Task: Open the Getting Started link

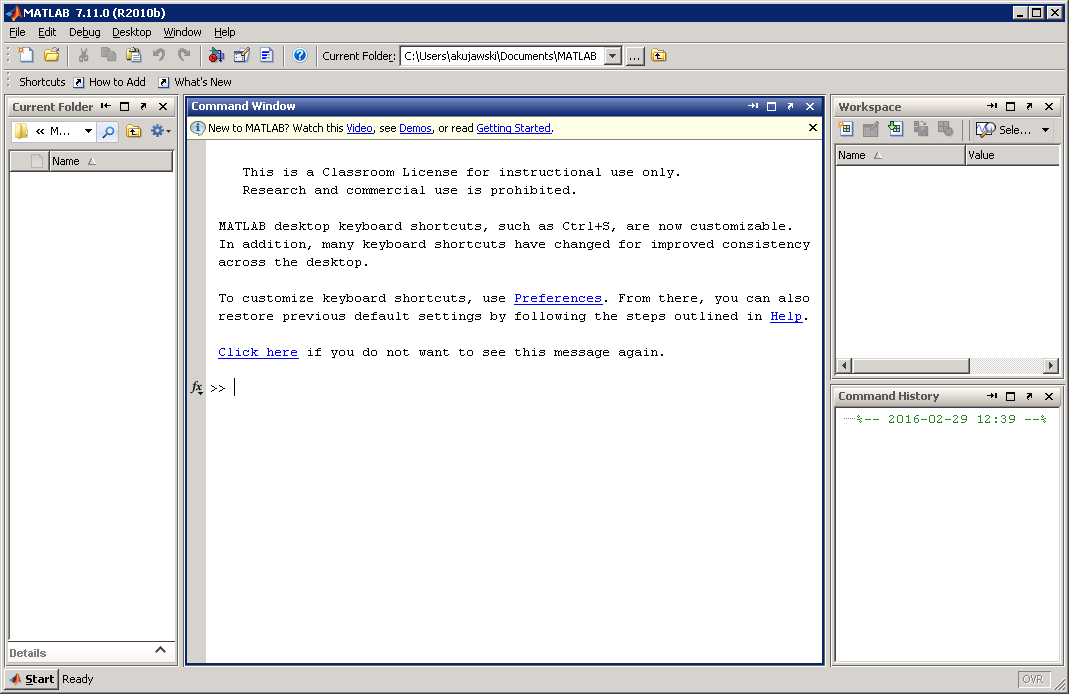Action: click(513, 128)
